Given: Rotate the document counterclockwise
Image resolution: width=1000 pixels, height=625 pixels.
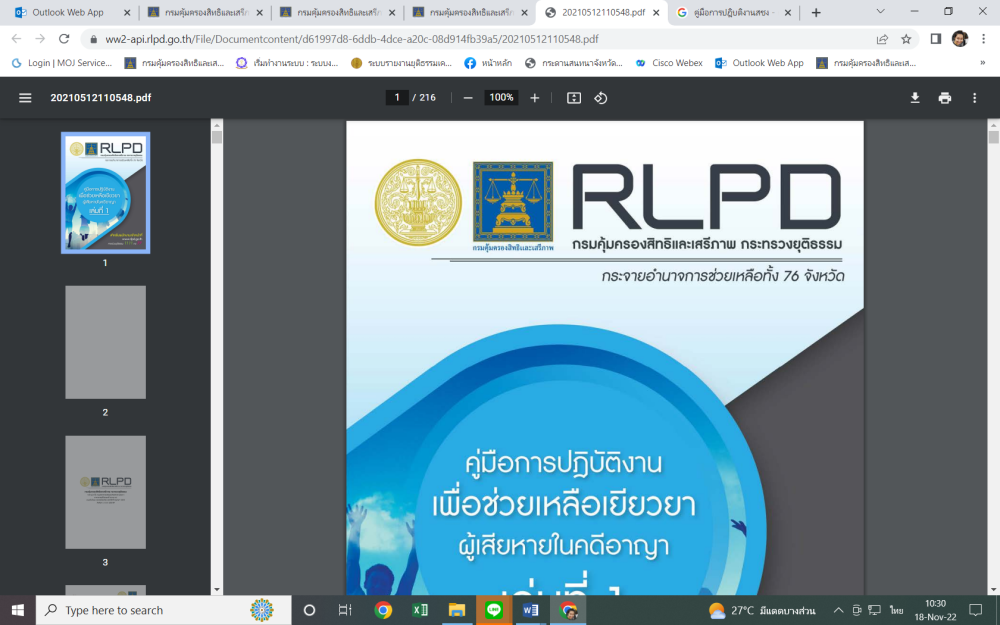Looking at the screenshot, I should tap(601, 98).
